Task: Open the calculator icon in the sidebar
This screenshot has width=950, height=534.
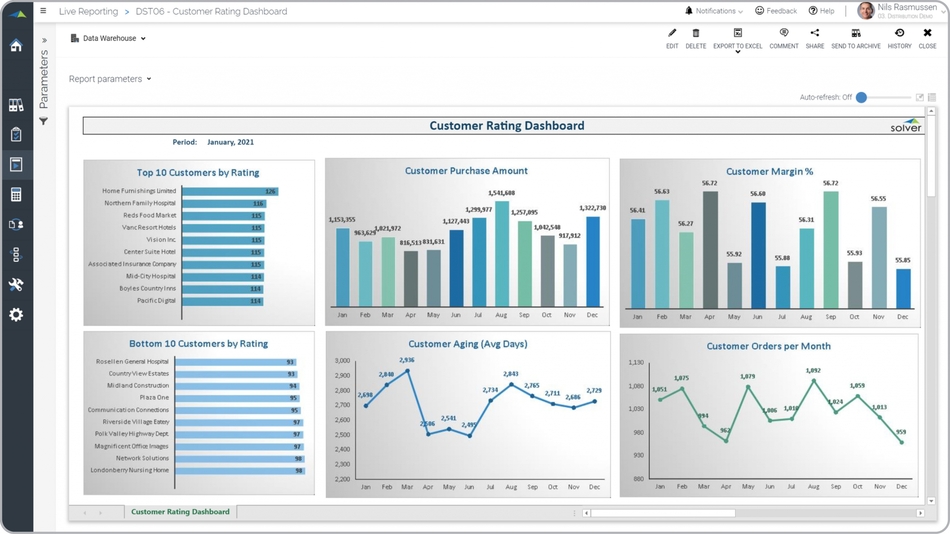Action: (16, 195)
